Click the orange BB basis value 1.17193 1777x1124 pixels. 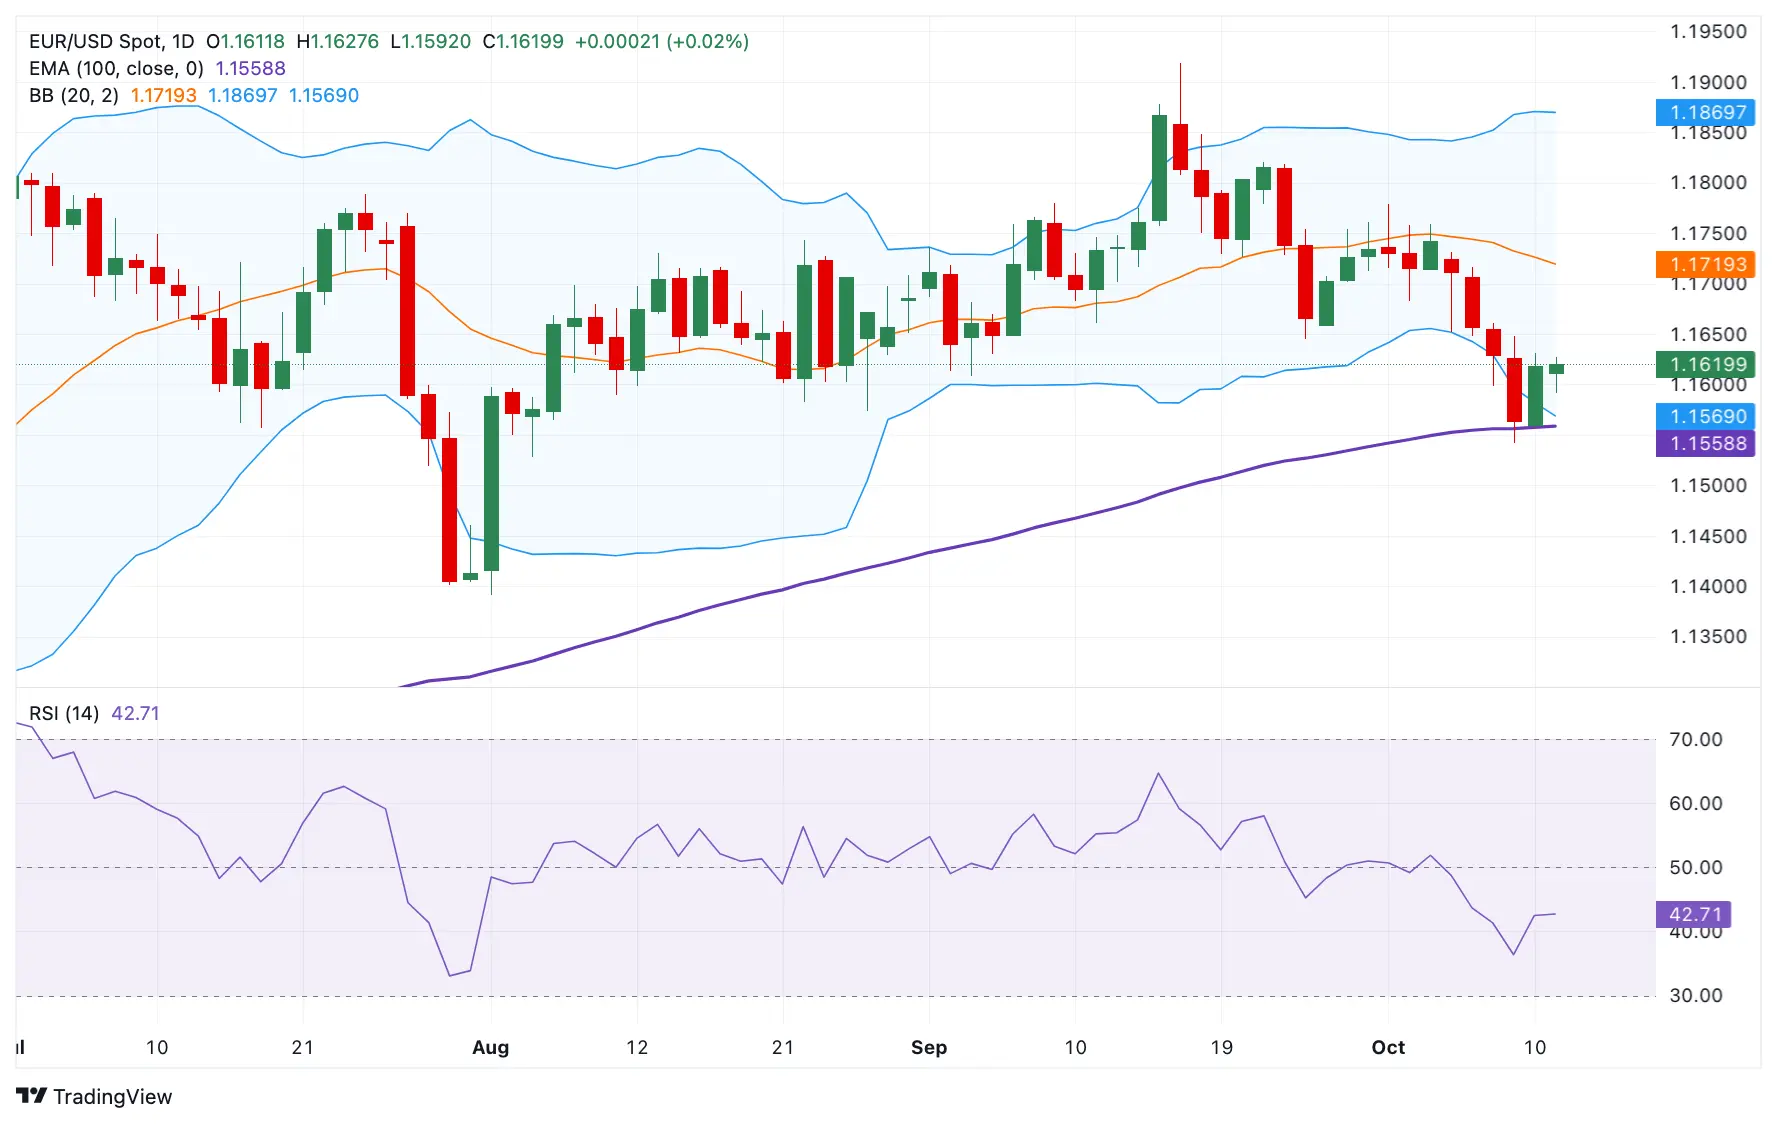pyautogui.click(x=163, y=95)
